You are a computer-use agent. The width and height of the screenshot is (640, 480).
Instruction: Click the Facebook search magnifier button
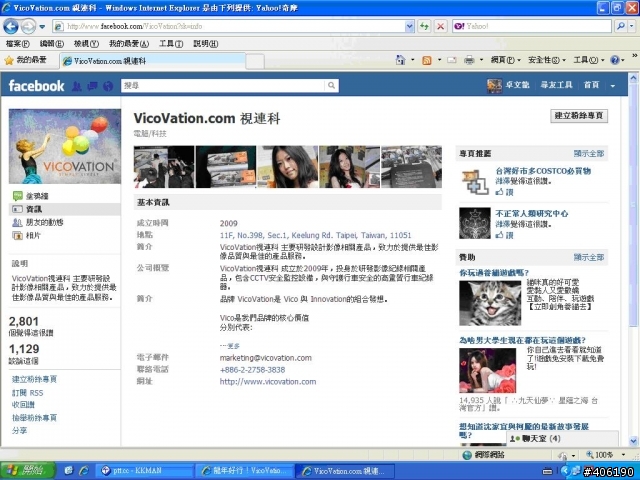click(x=331, y=85)
